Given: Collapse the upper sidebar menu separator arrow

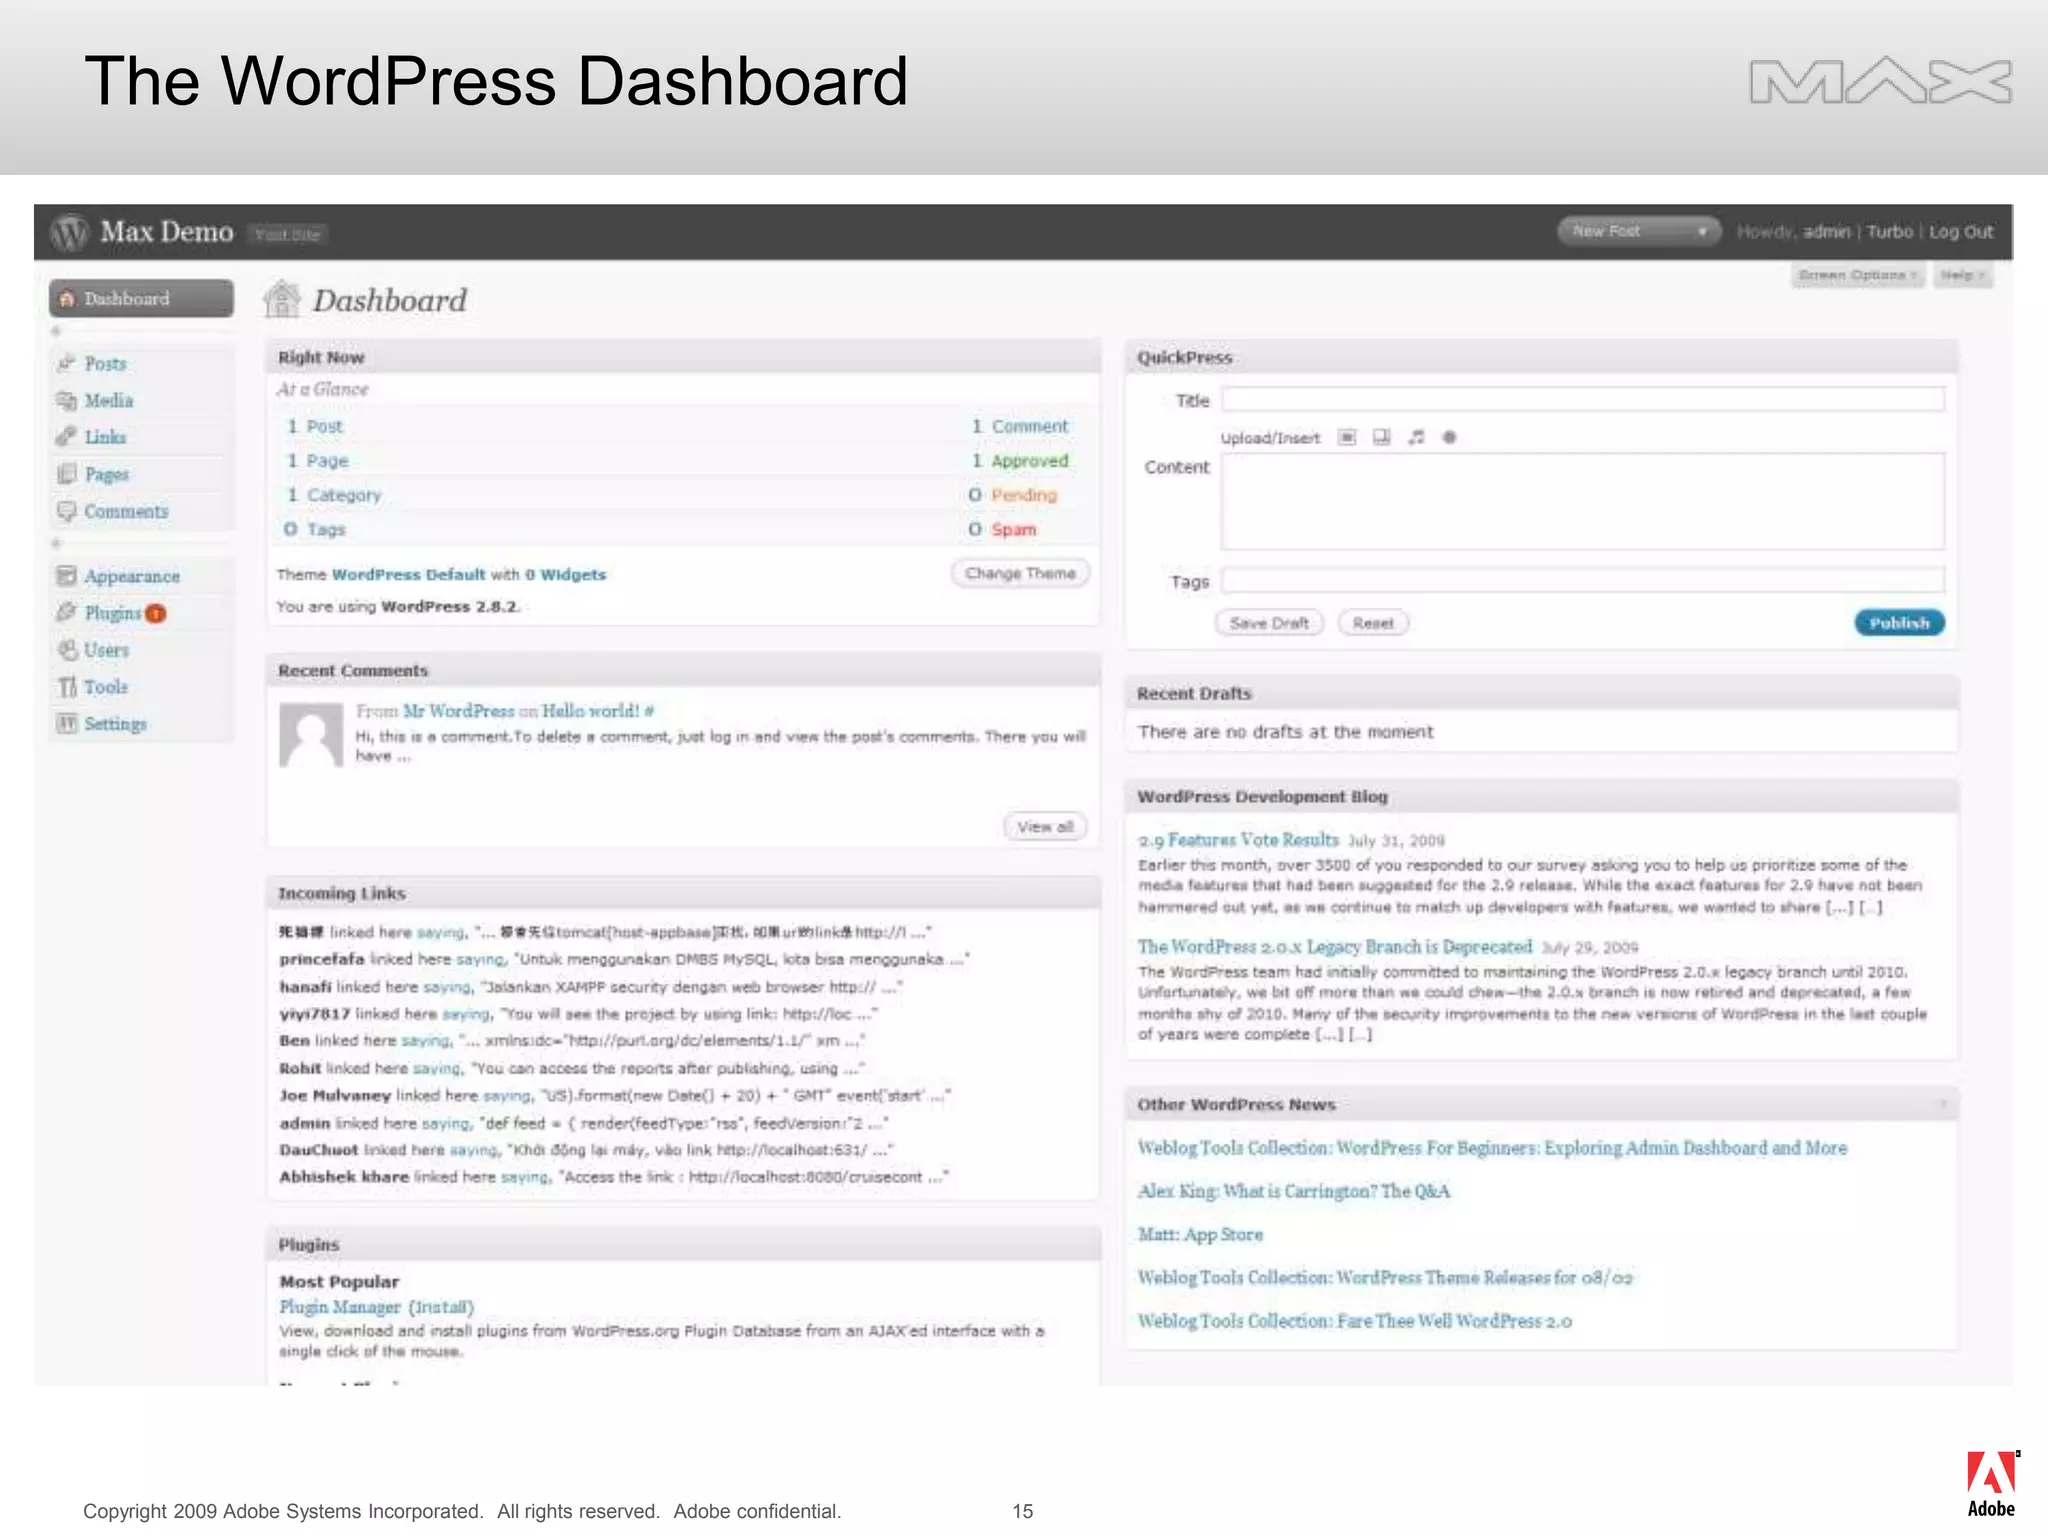Looking at the screenshot, I should (x=57, y=331).
